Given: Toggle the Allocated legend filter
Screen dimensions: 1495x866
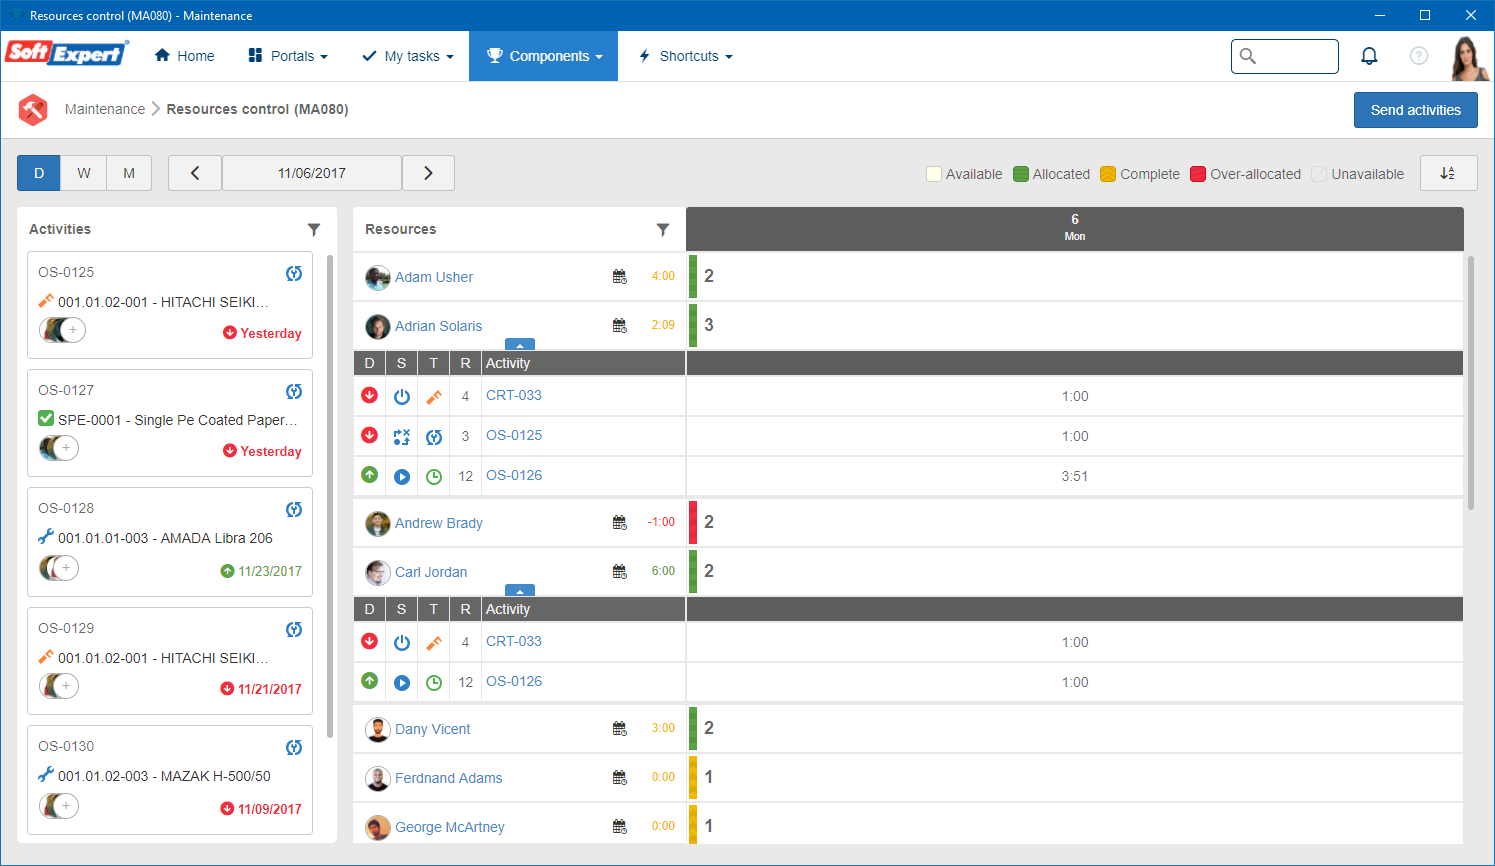Looking at the screenshot, I should pyautogui.click(x=1052, y=174).
